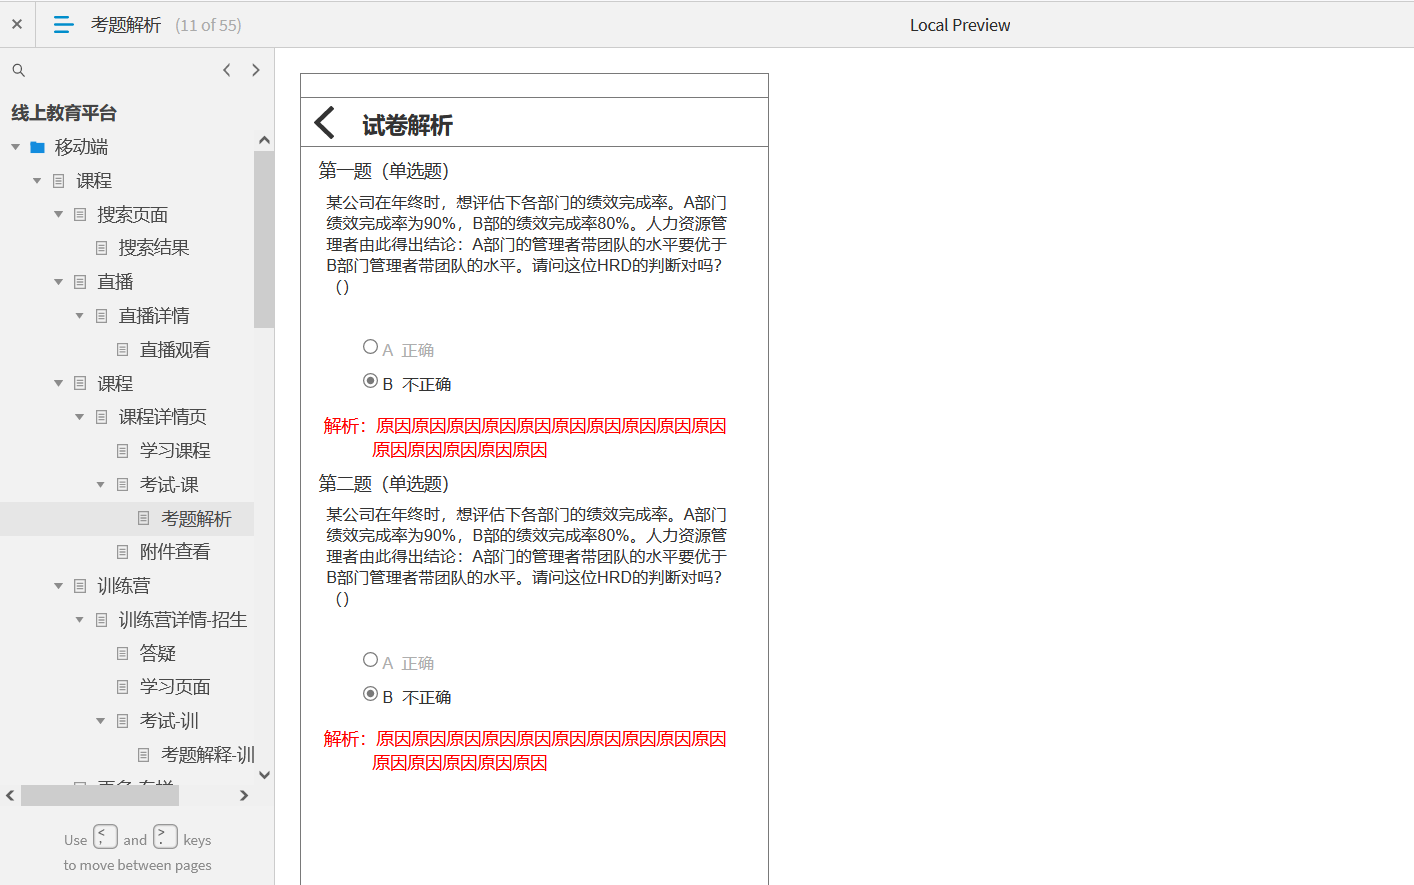The height and width of the screenshot is (885, 1414).
Task: Collapse the 直播 node
Action: (x=58, y=282)
